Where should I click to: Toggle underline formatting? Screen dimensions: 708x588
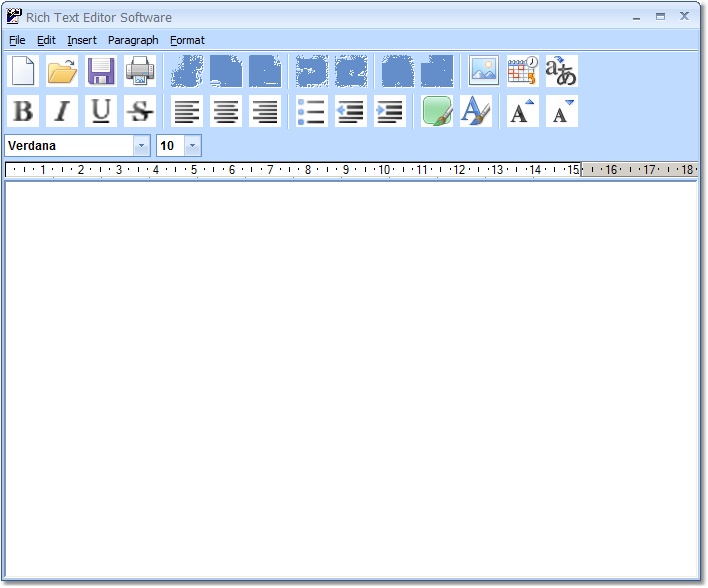pyautogui.click(x=101, y=111)
